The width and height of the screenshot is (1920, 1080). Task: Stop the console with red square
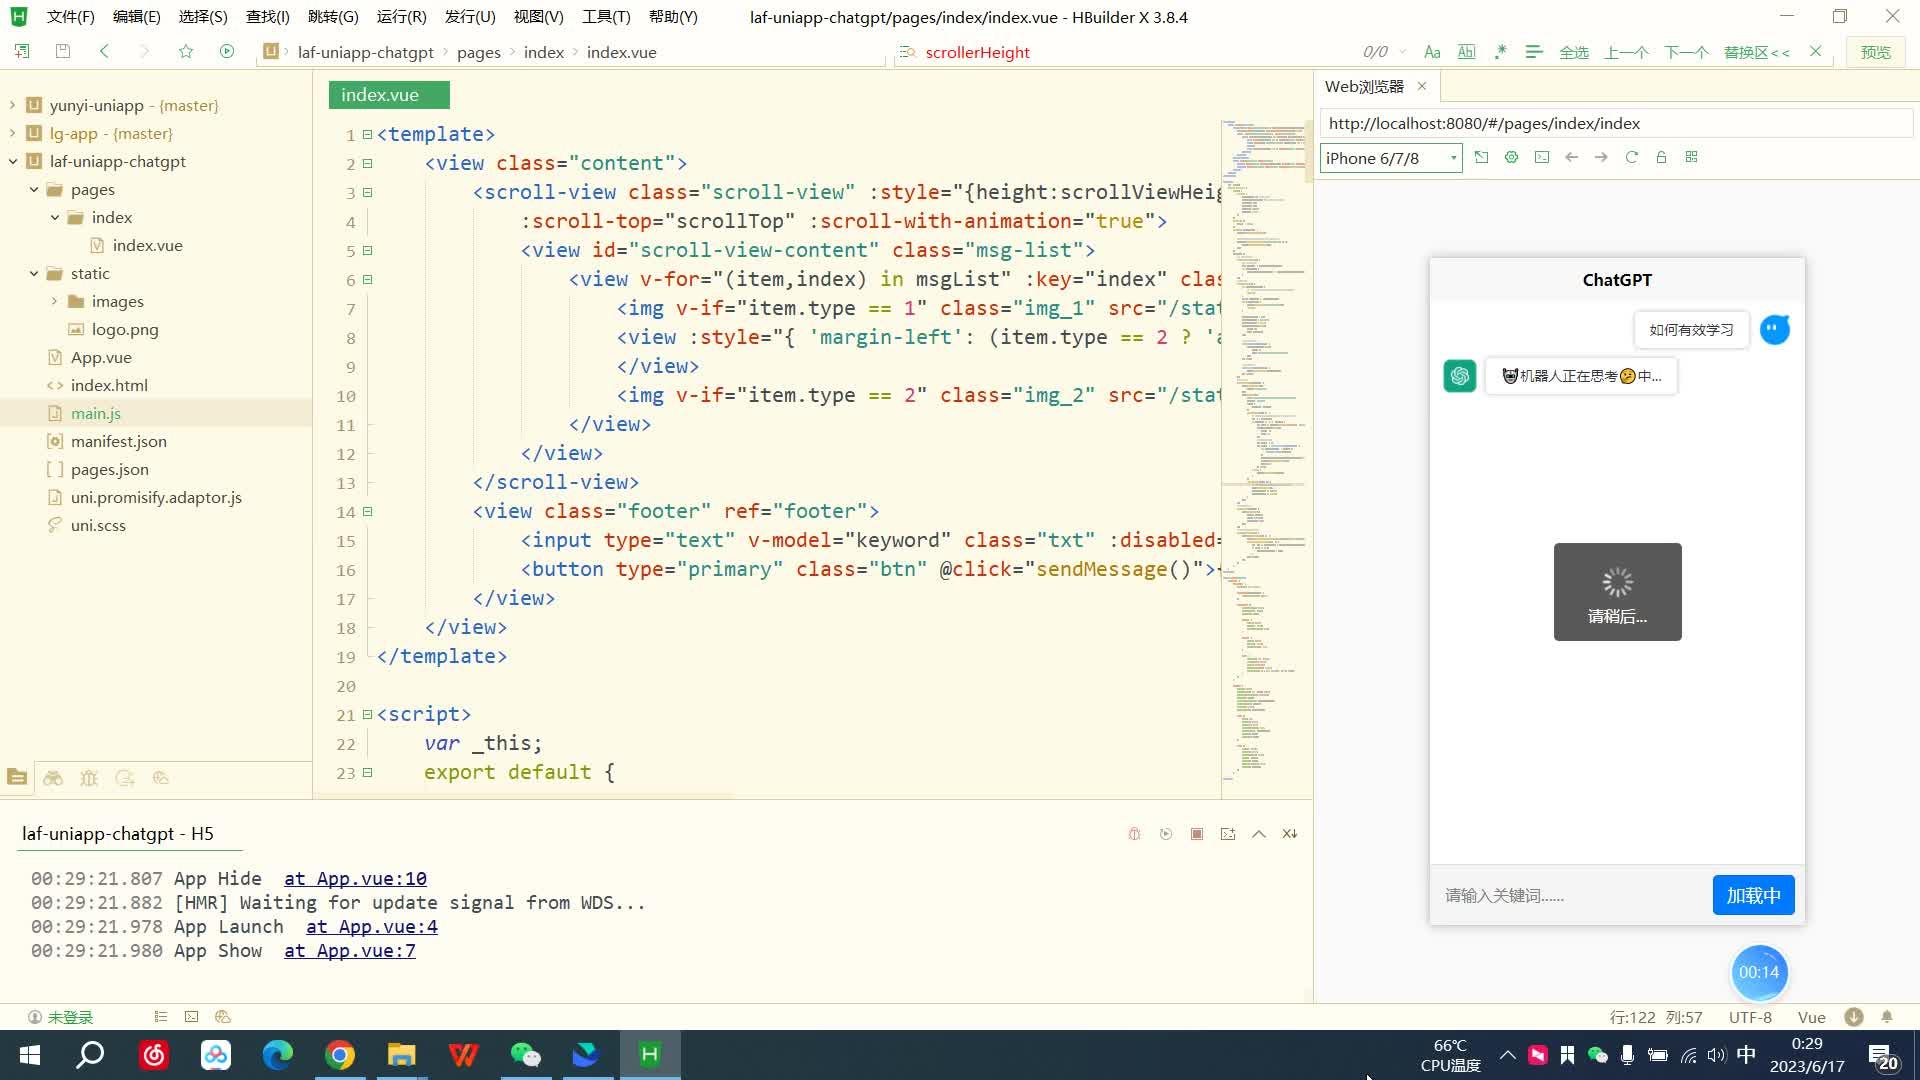click(x=1196, y=834)
